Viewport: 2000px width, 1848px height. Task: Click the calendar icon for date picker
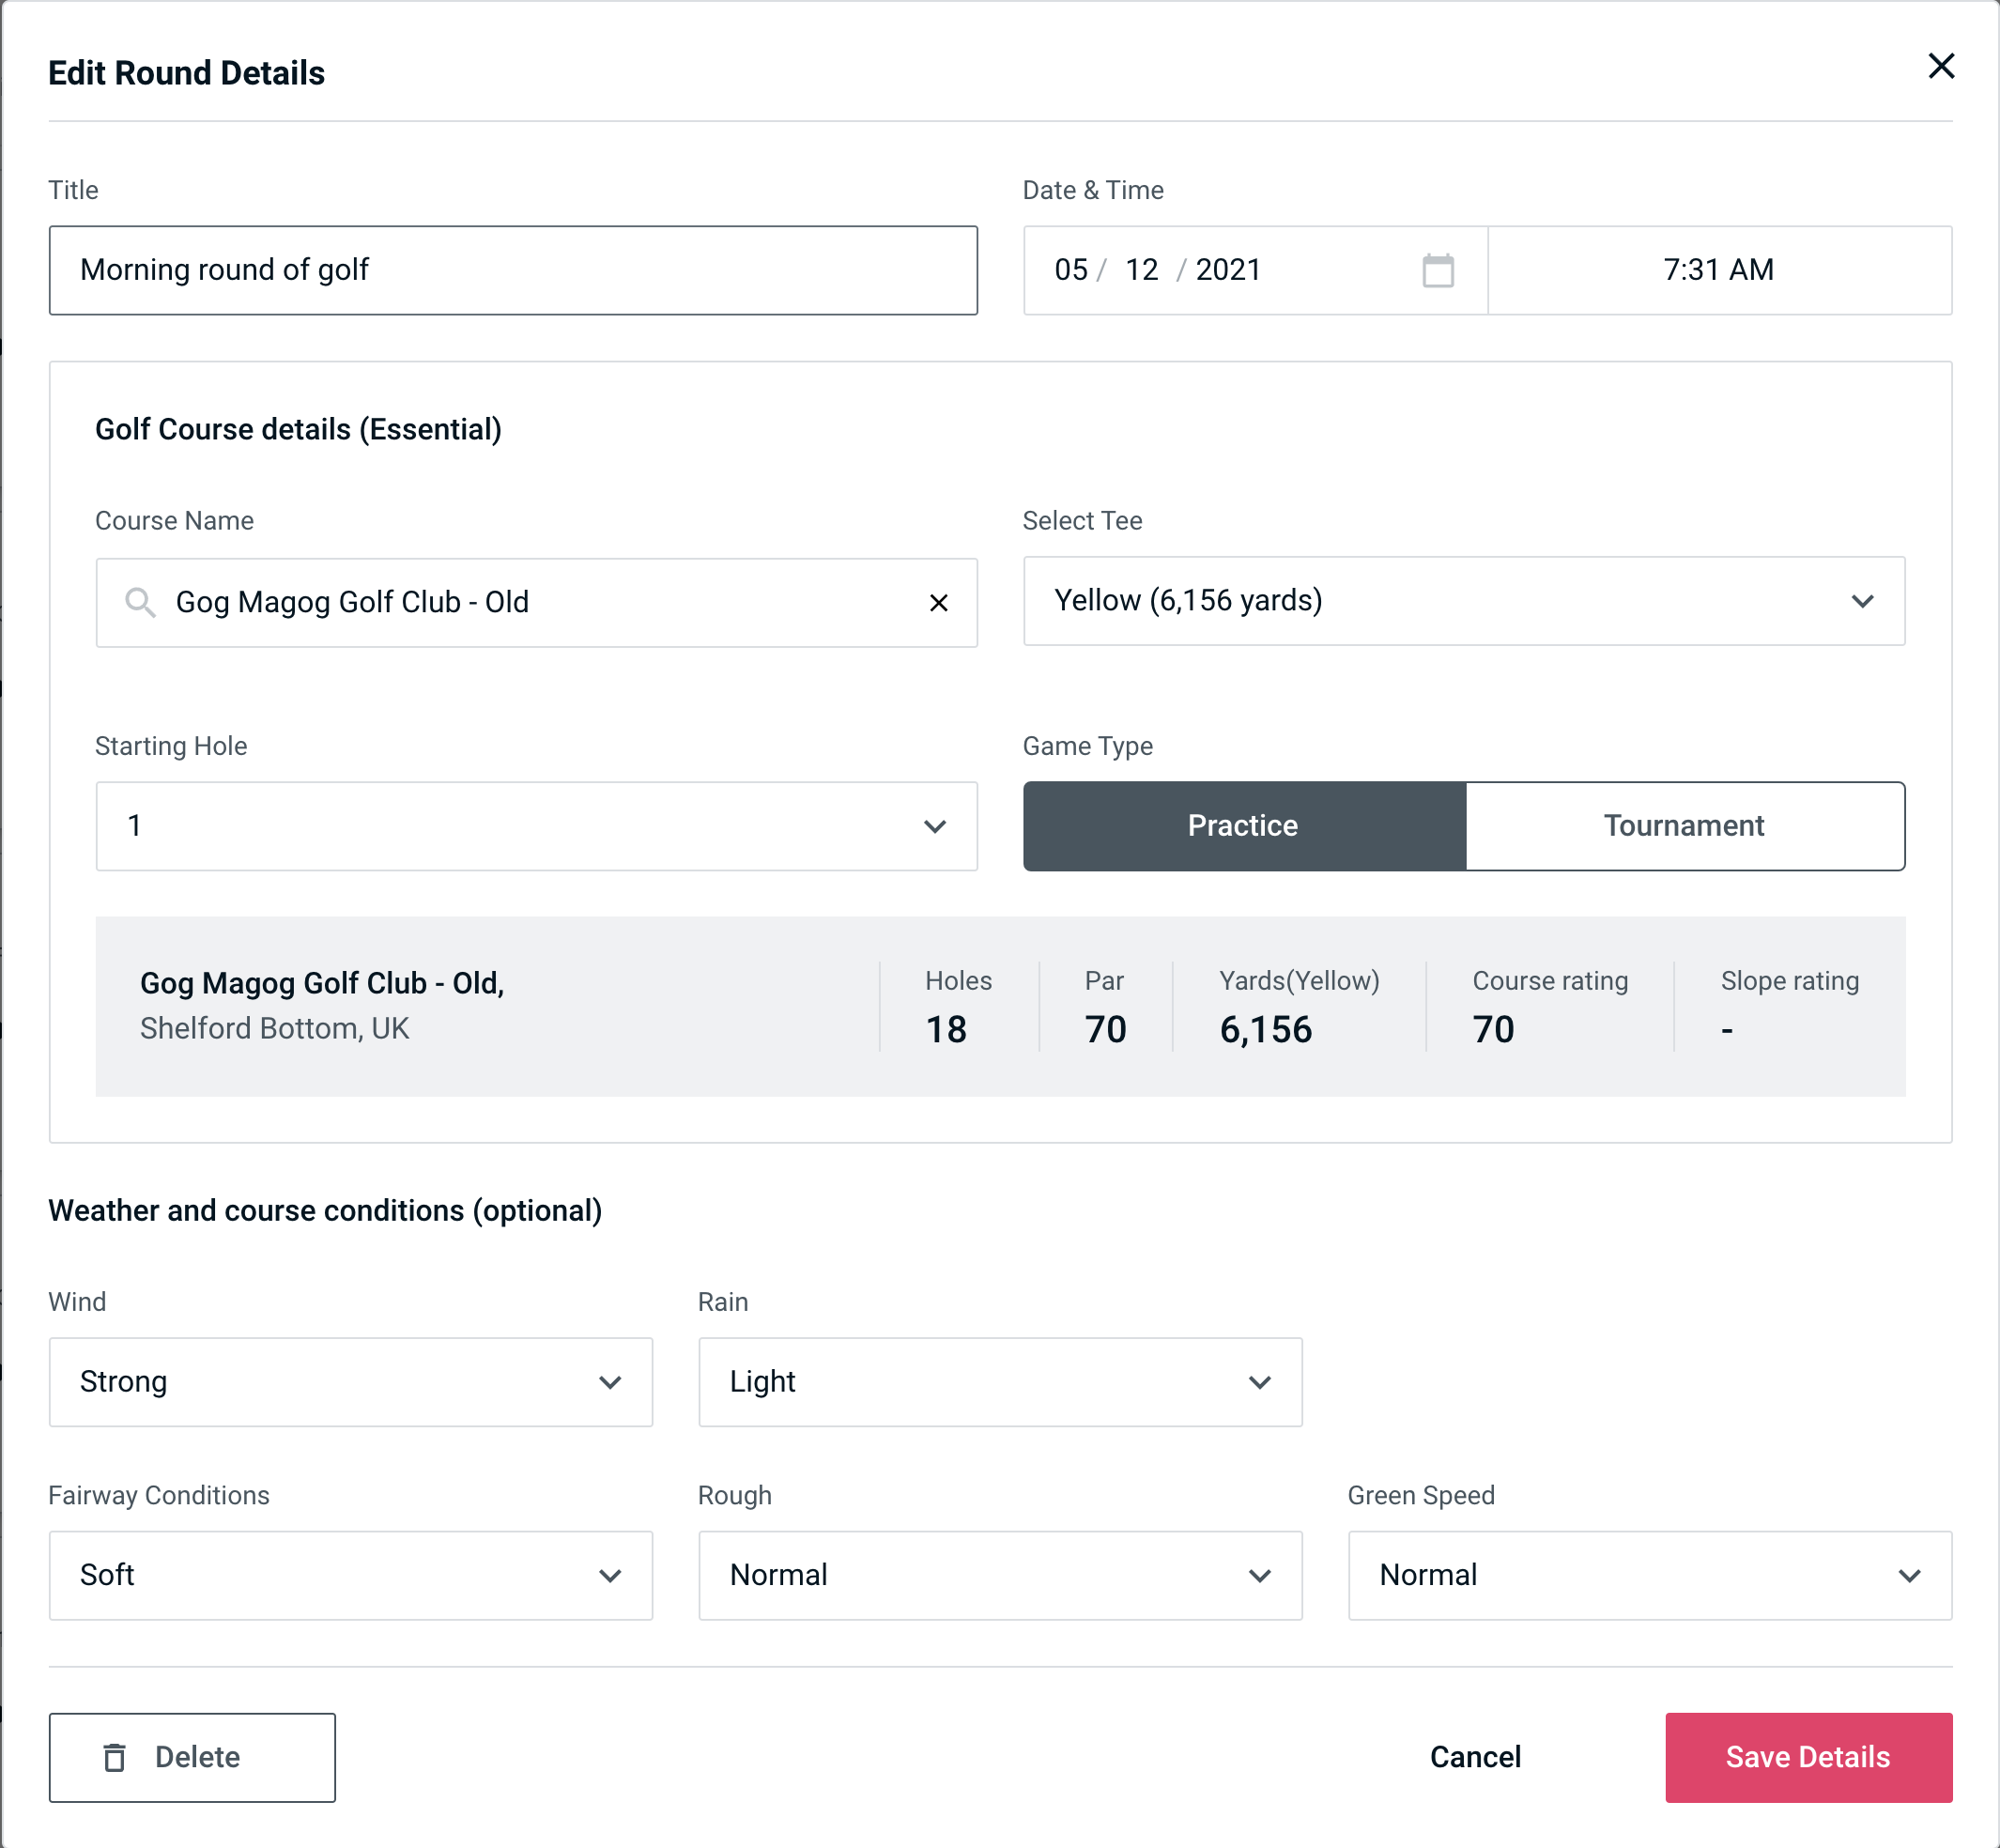point(1439,269)
